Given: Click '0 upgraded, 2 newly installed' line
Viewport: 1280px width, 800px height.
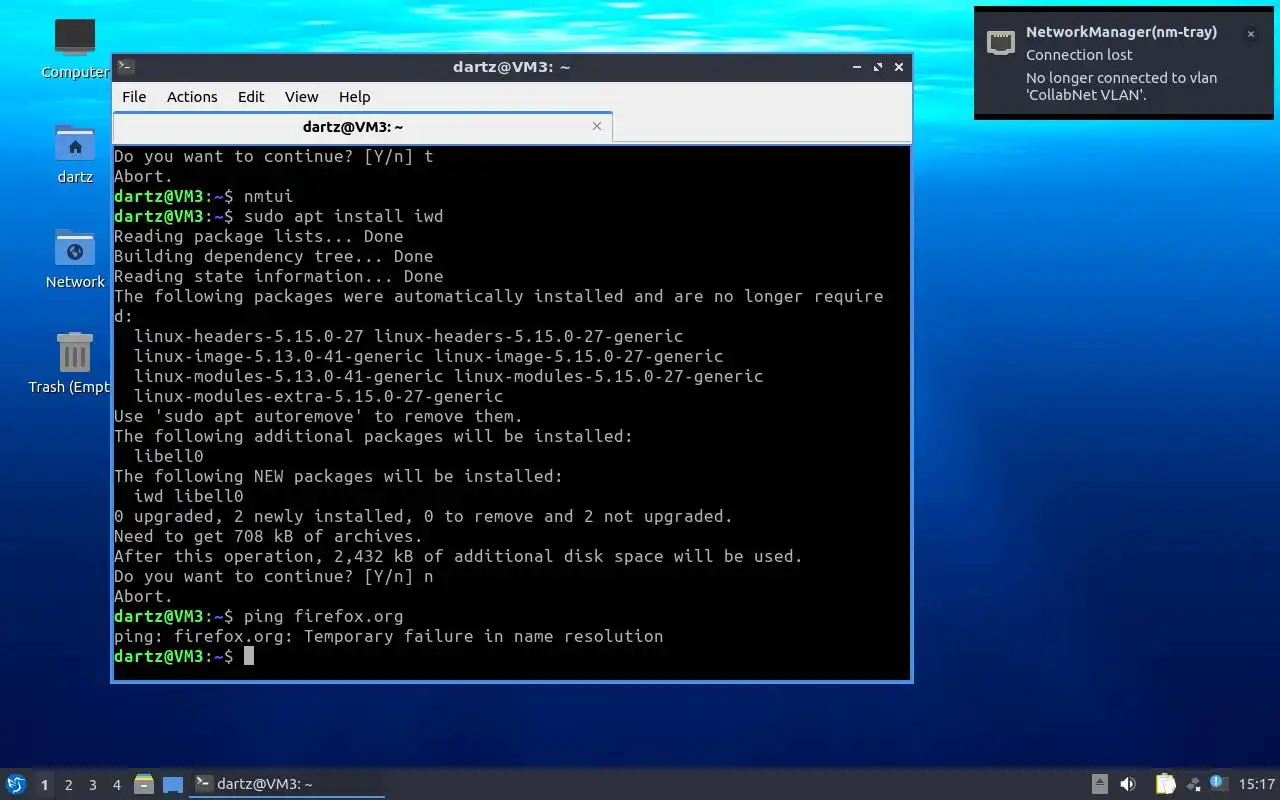Looking at the screenshot, I should click(x=423, y=516).
